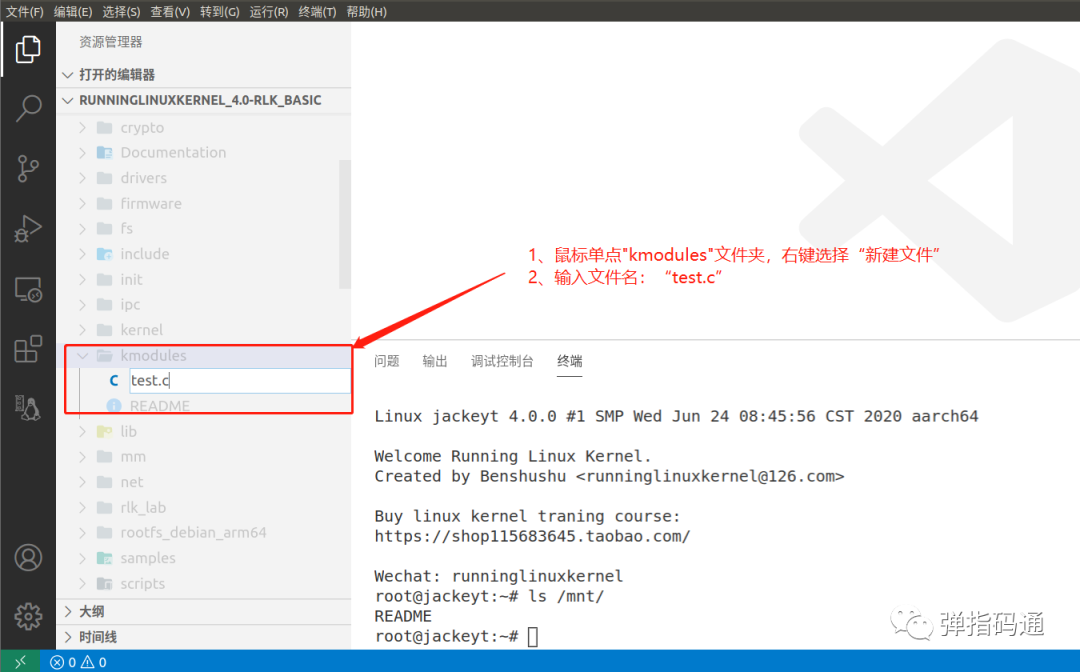1080x672 pixels.
Task: Switch to the 问题 panel tab
Action: [x=386, y=361]
